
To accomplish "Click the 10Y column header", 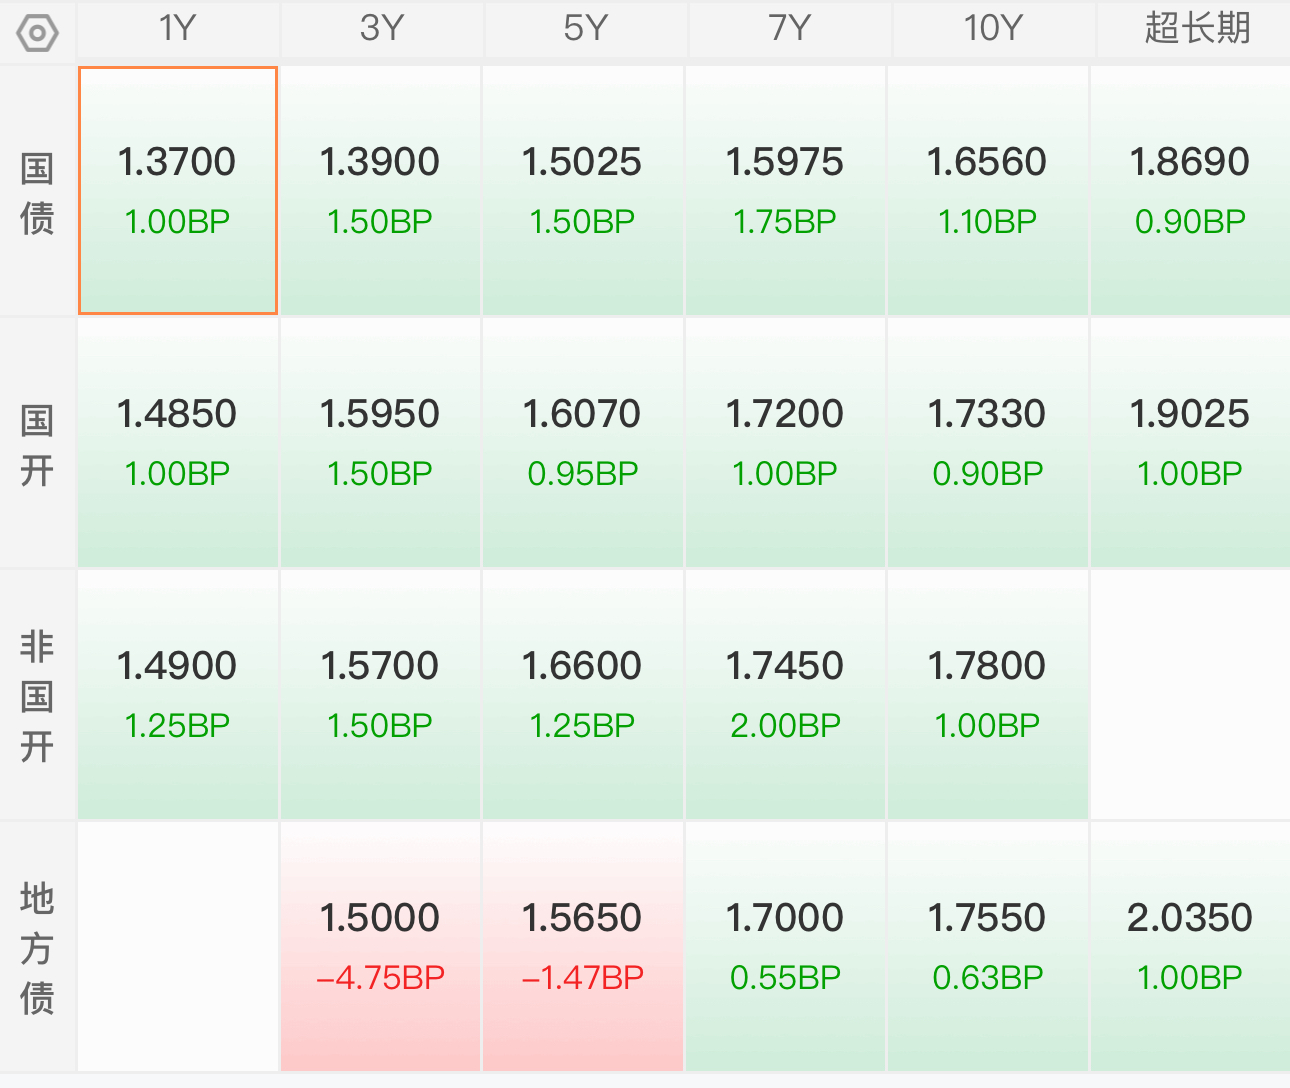I will (992, 28).
